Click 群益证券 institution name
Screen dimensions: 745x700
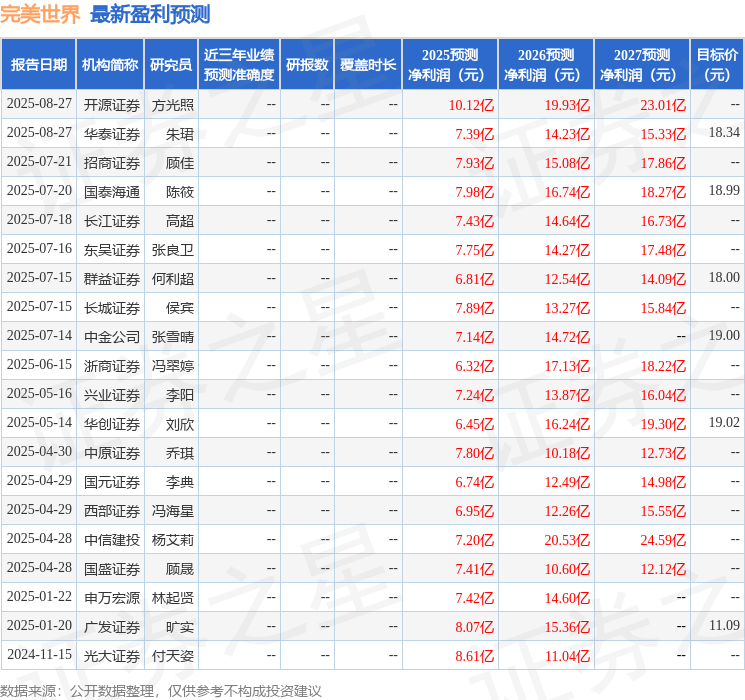coord(112,279)
